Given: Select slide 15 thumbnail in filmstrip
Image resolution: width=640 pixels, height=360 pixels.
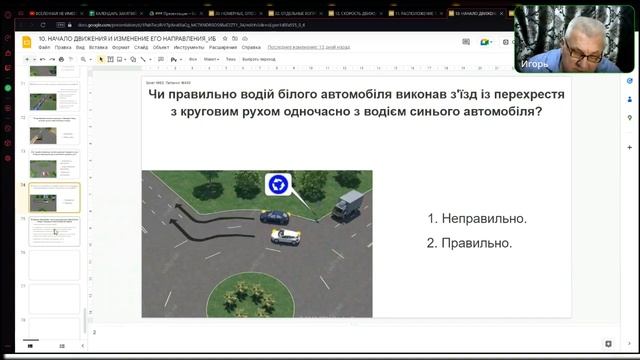Looking at the screenshot, I should coord(54,231).
